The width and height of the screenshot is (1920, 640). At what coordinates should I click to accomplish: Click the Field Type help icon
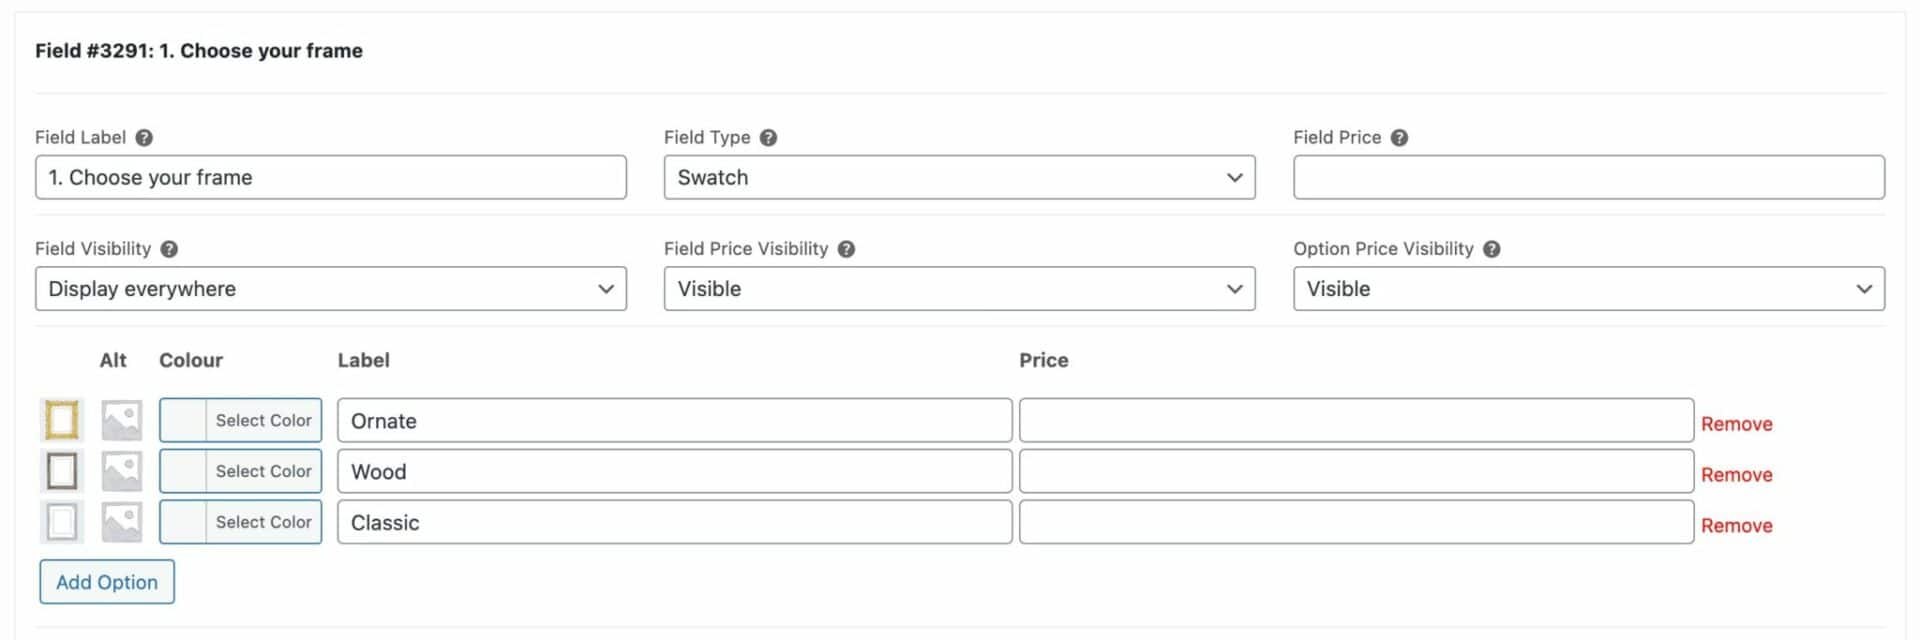click(768, 138)
